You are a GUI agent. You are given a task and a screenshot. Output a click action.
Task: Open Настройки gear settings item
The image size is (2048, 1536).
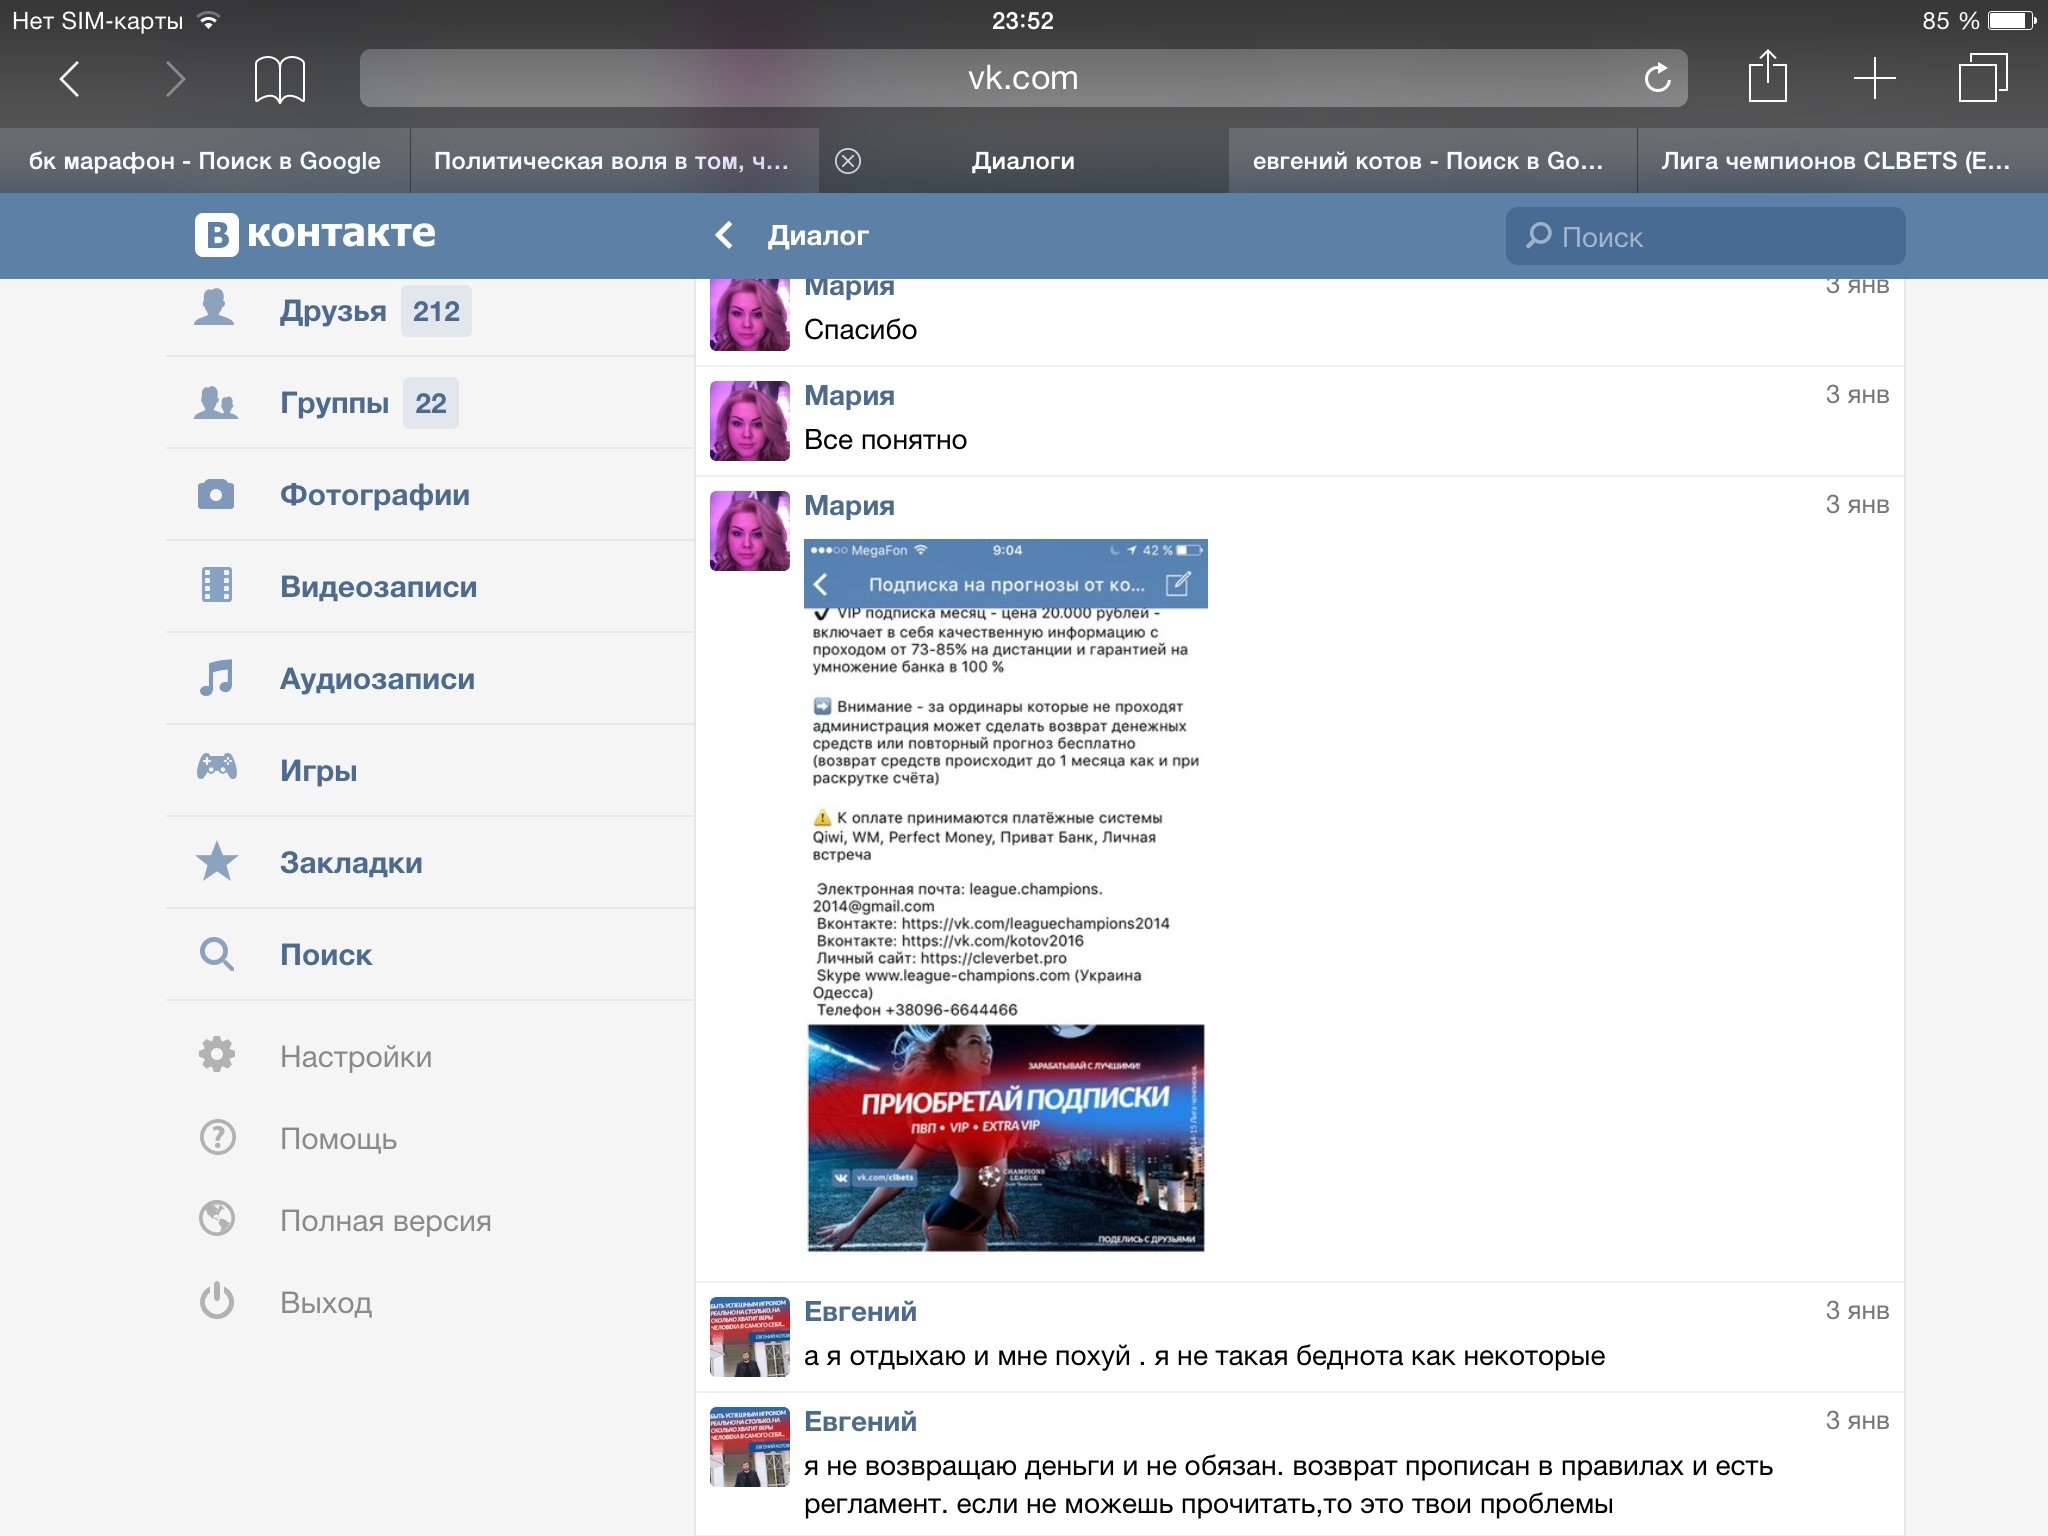(355, 1057)
